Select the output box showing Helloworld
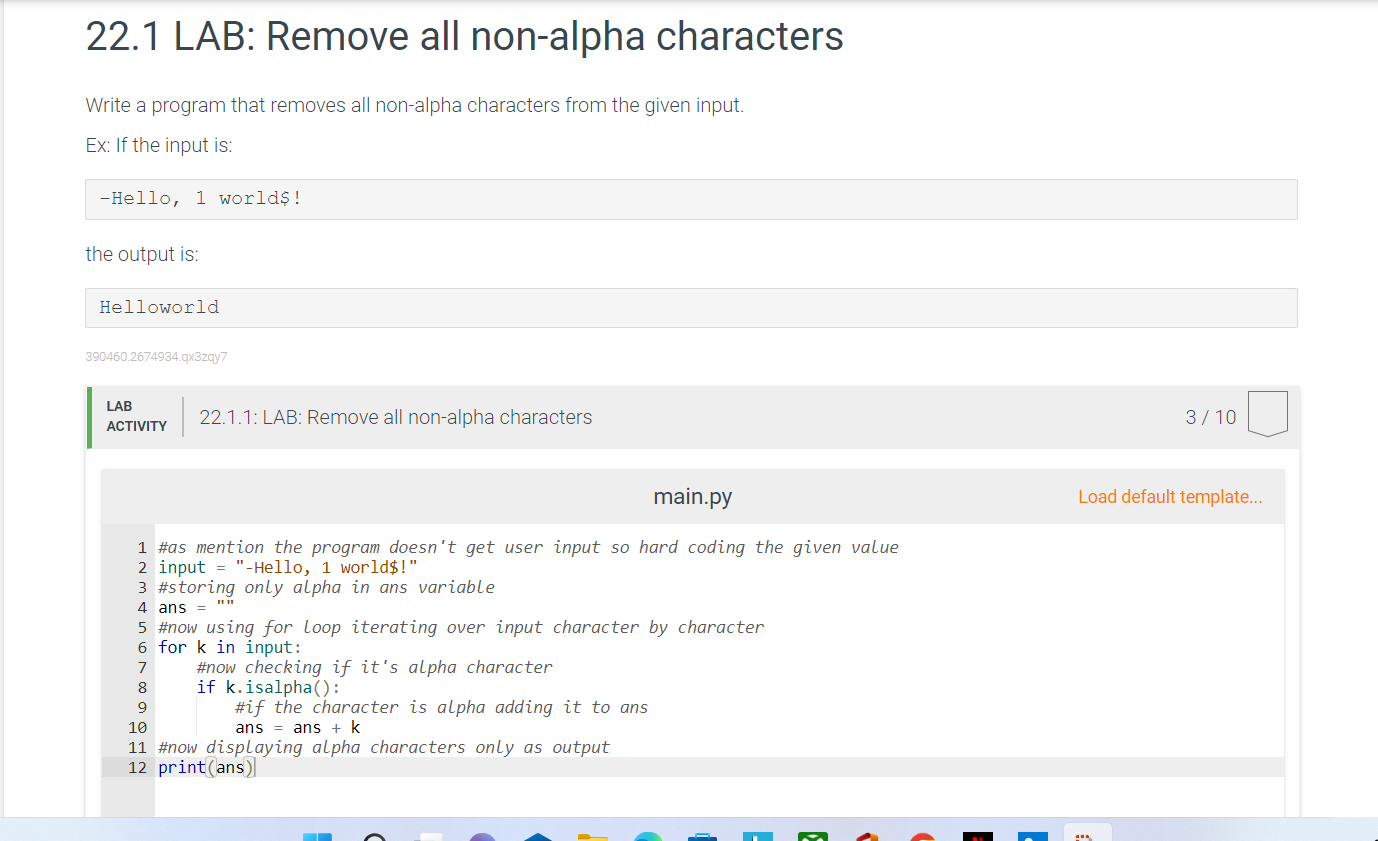The width and height of the screenshot is (1378, 841). [690, 307]
